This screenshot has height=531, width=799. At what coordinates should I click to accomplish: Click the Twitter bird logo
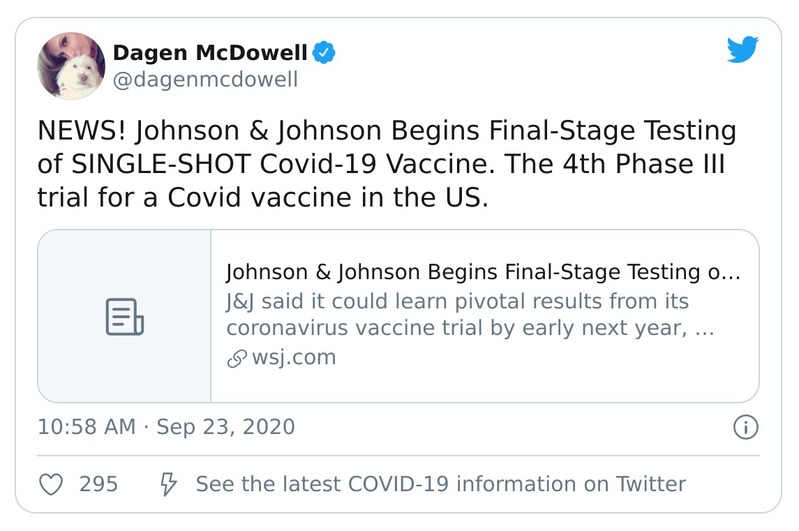pos(743,51)
